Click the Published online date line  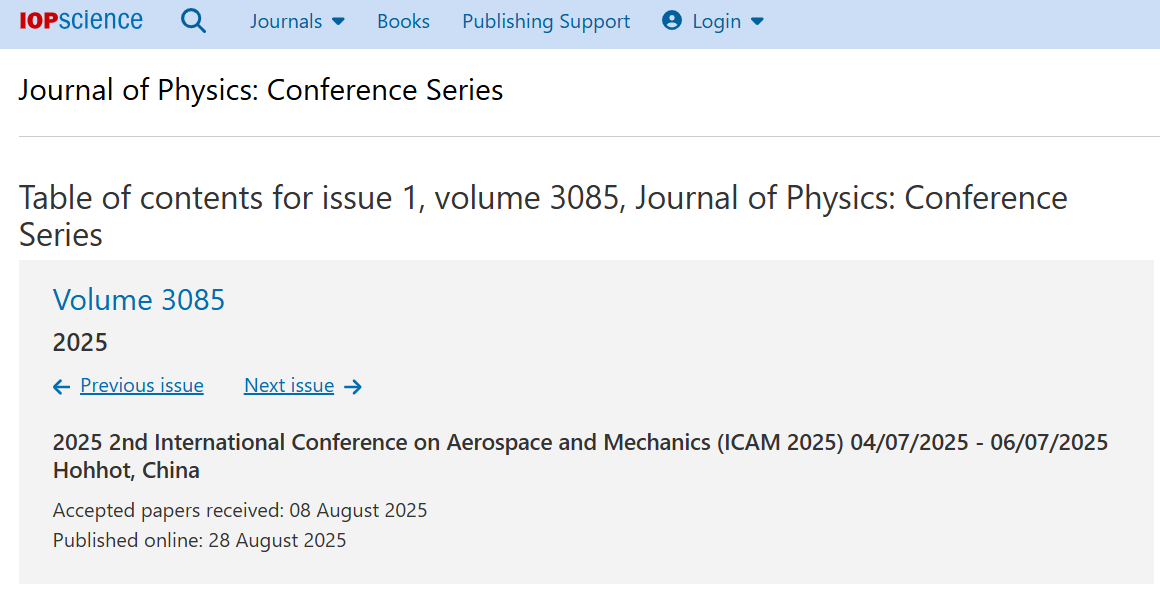200,540
